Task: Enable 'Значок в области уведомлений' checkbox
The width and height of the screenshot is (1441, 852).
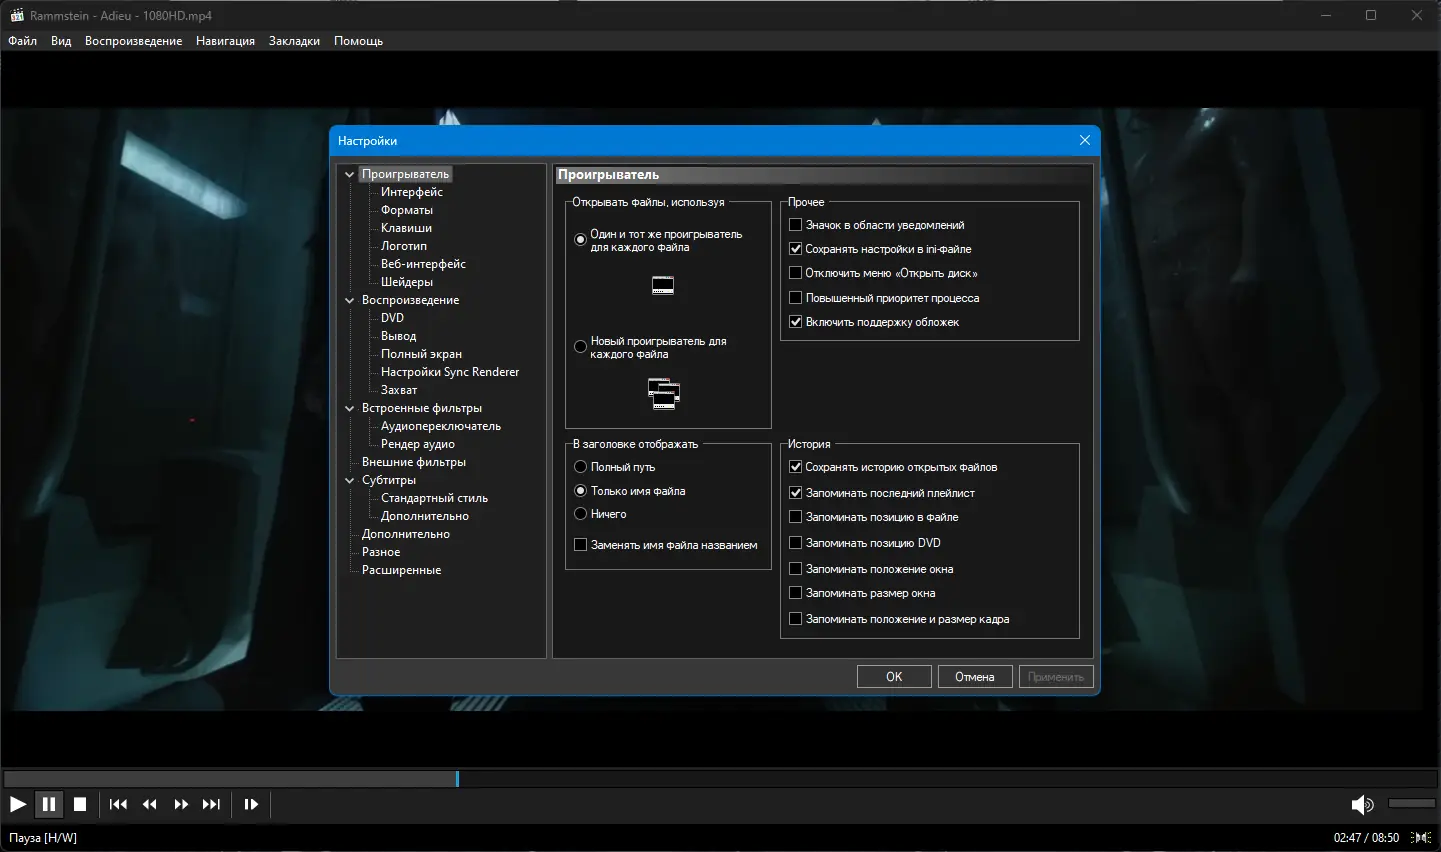Action: click(x=796, y=225)
